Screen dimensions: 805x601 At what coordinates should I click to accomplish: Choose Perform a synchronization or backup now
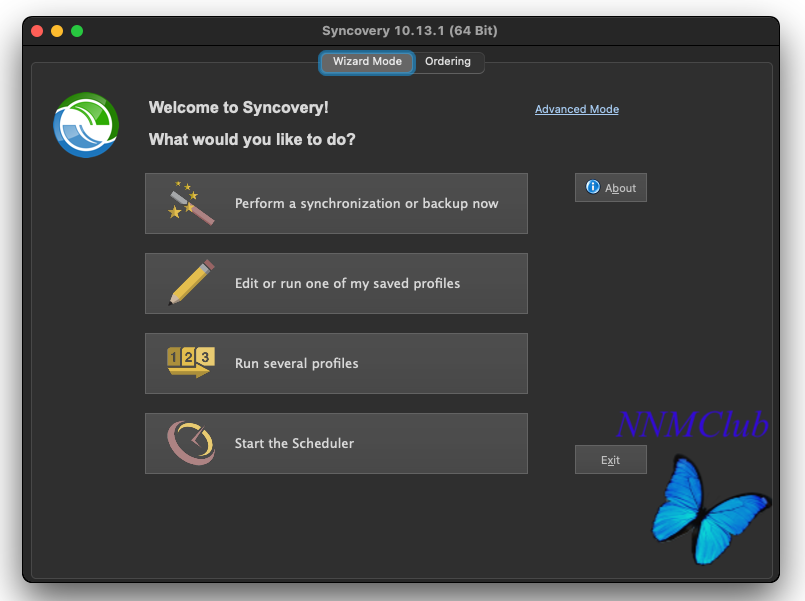click(336, 203)
